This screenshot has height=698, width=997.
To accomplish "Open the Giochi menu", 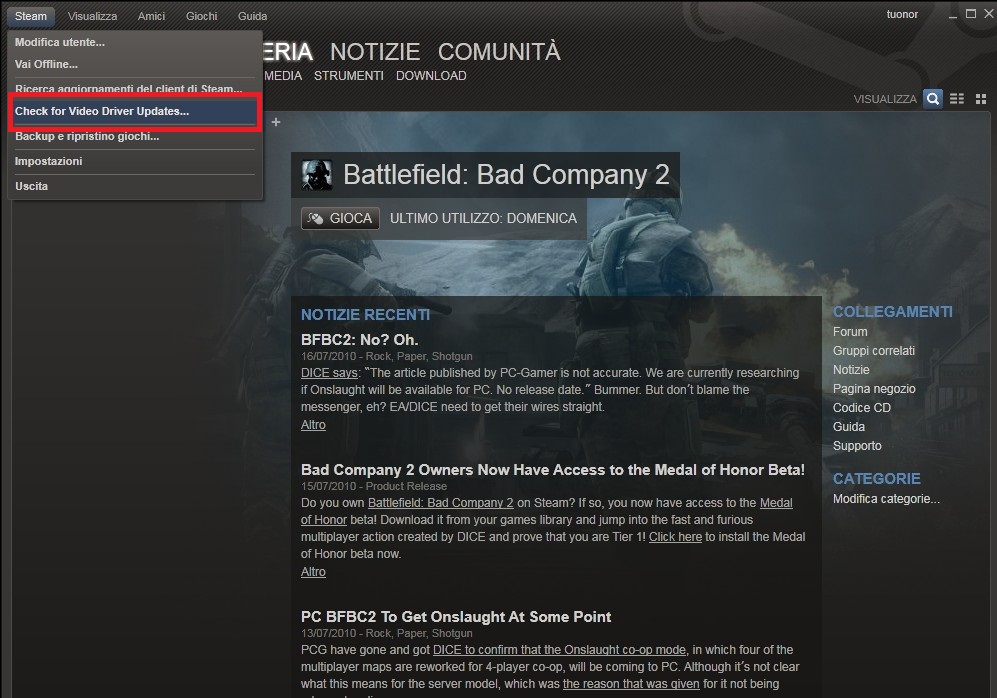I will pos(202,16).
